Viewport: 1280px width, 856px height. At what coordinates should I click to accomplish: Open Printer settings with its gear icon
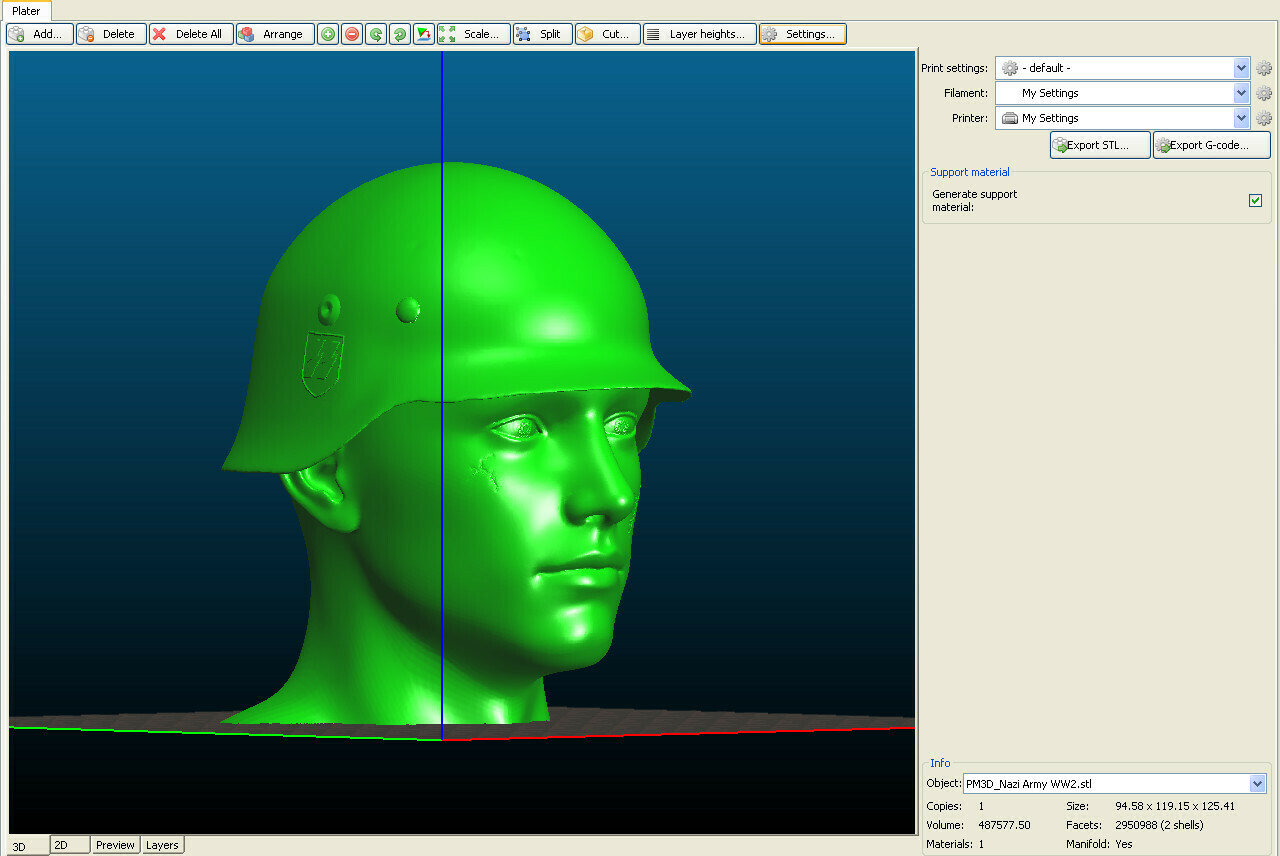click(x=1263, y=117)
